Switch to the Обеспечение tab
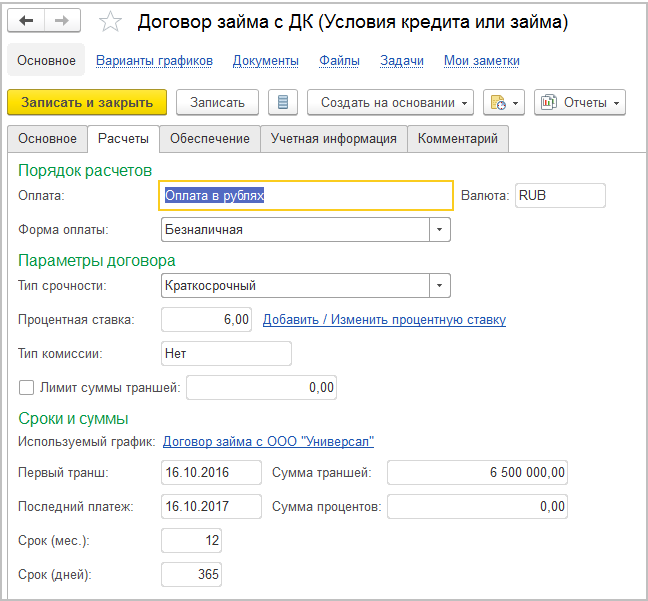This screenshot has width=648, height=601. [210, 139]
